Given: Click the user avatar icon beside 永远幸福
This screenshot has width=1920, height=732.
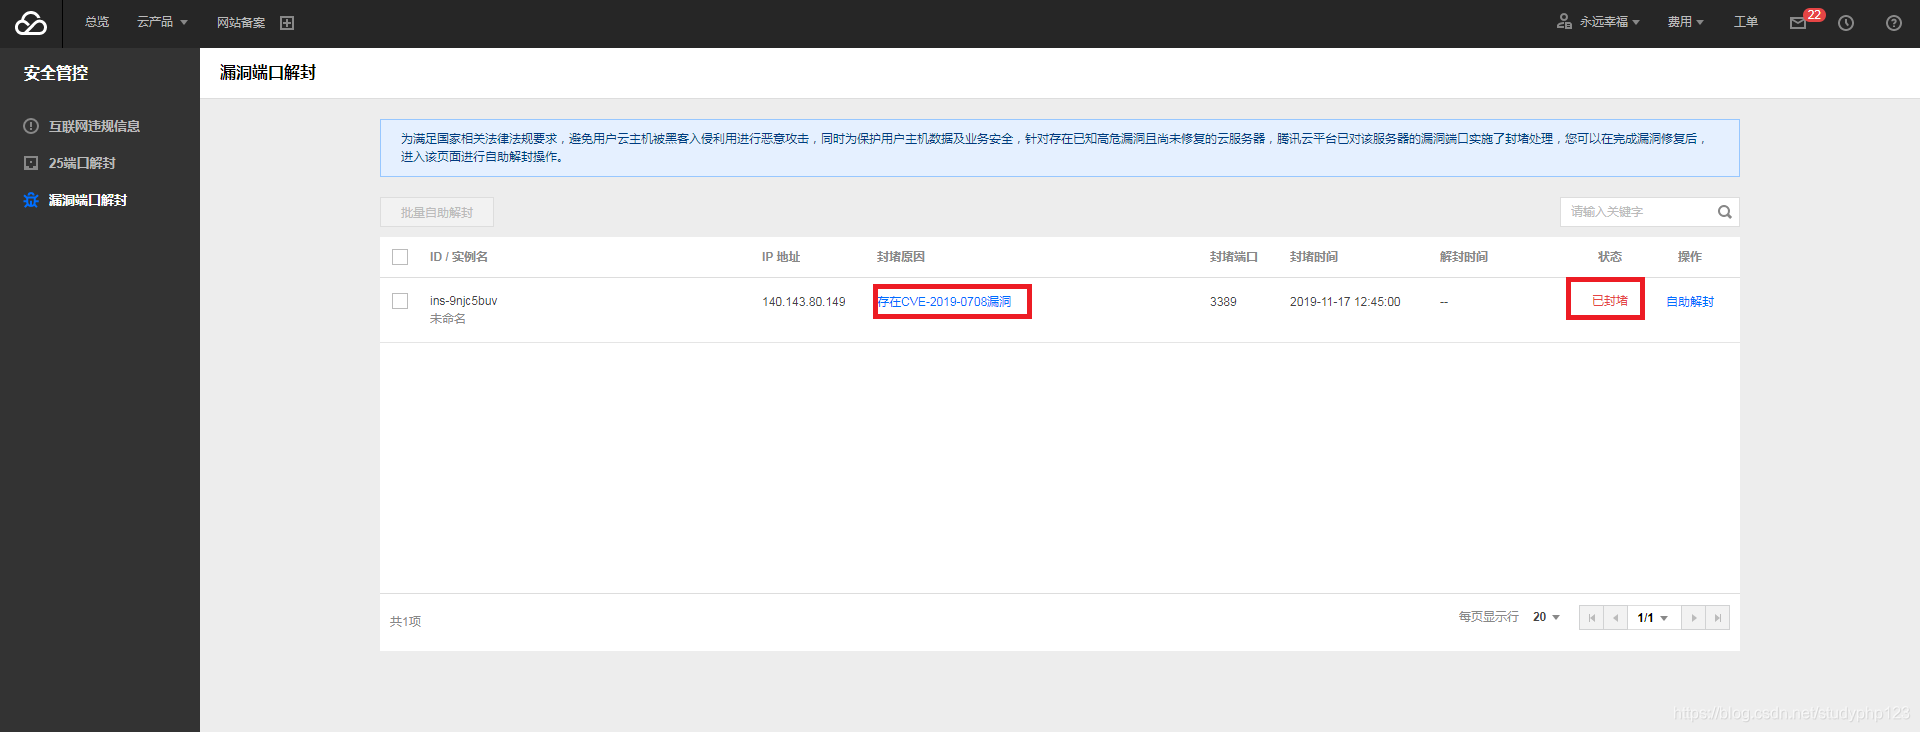Looking at the screenshot, I should pos(1564,21).
